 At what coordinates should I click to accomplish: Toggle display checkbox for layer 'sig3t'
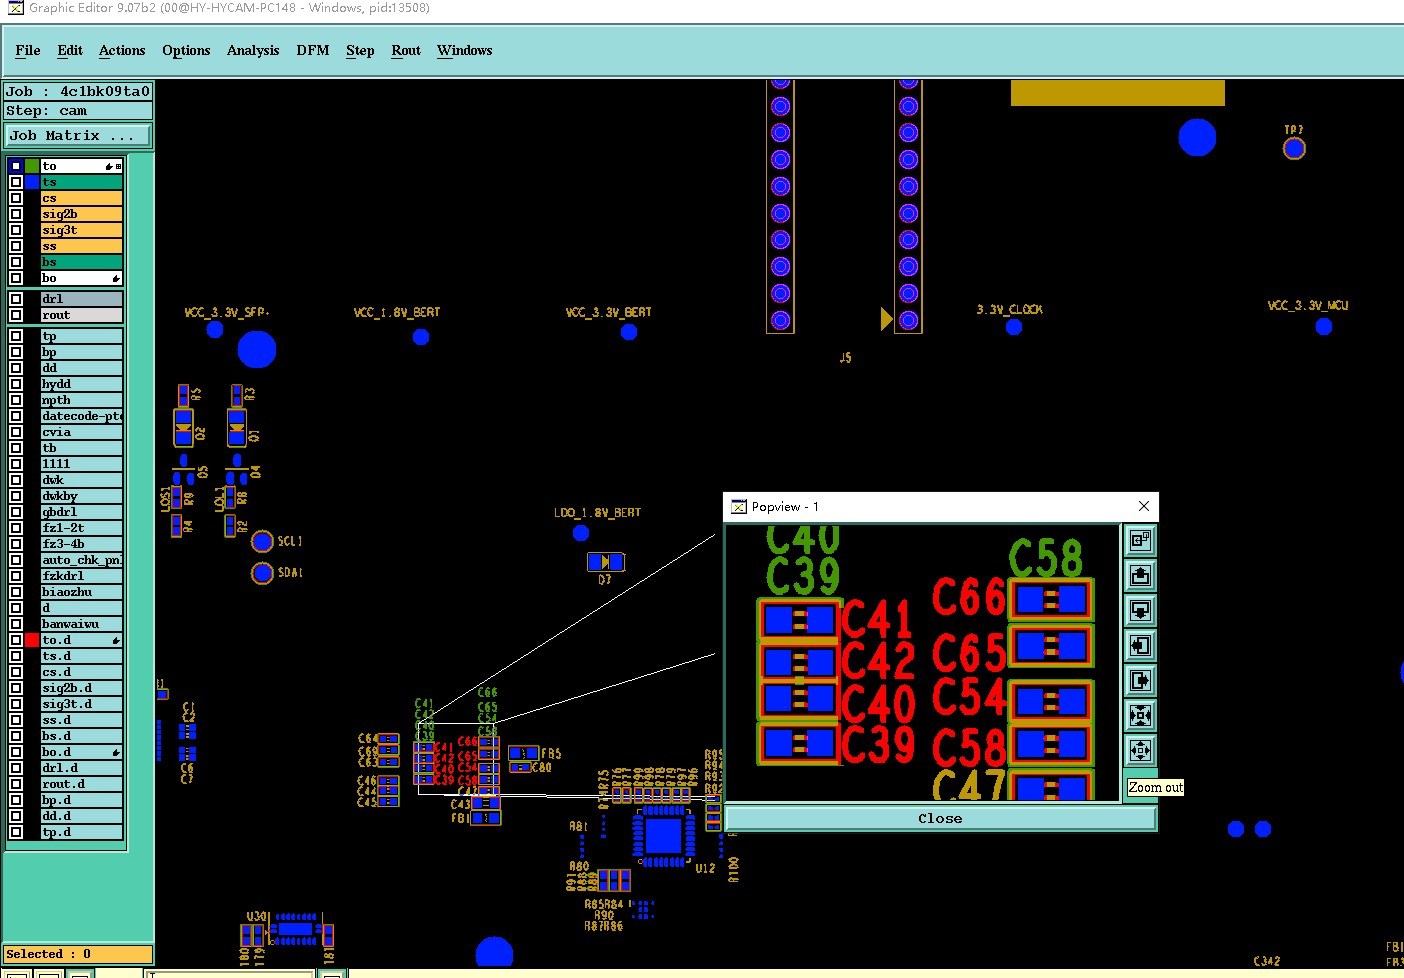pyautogui.click(x=16, y=230)
